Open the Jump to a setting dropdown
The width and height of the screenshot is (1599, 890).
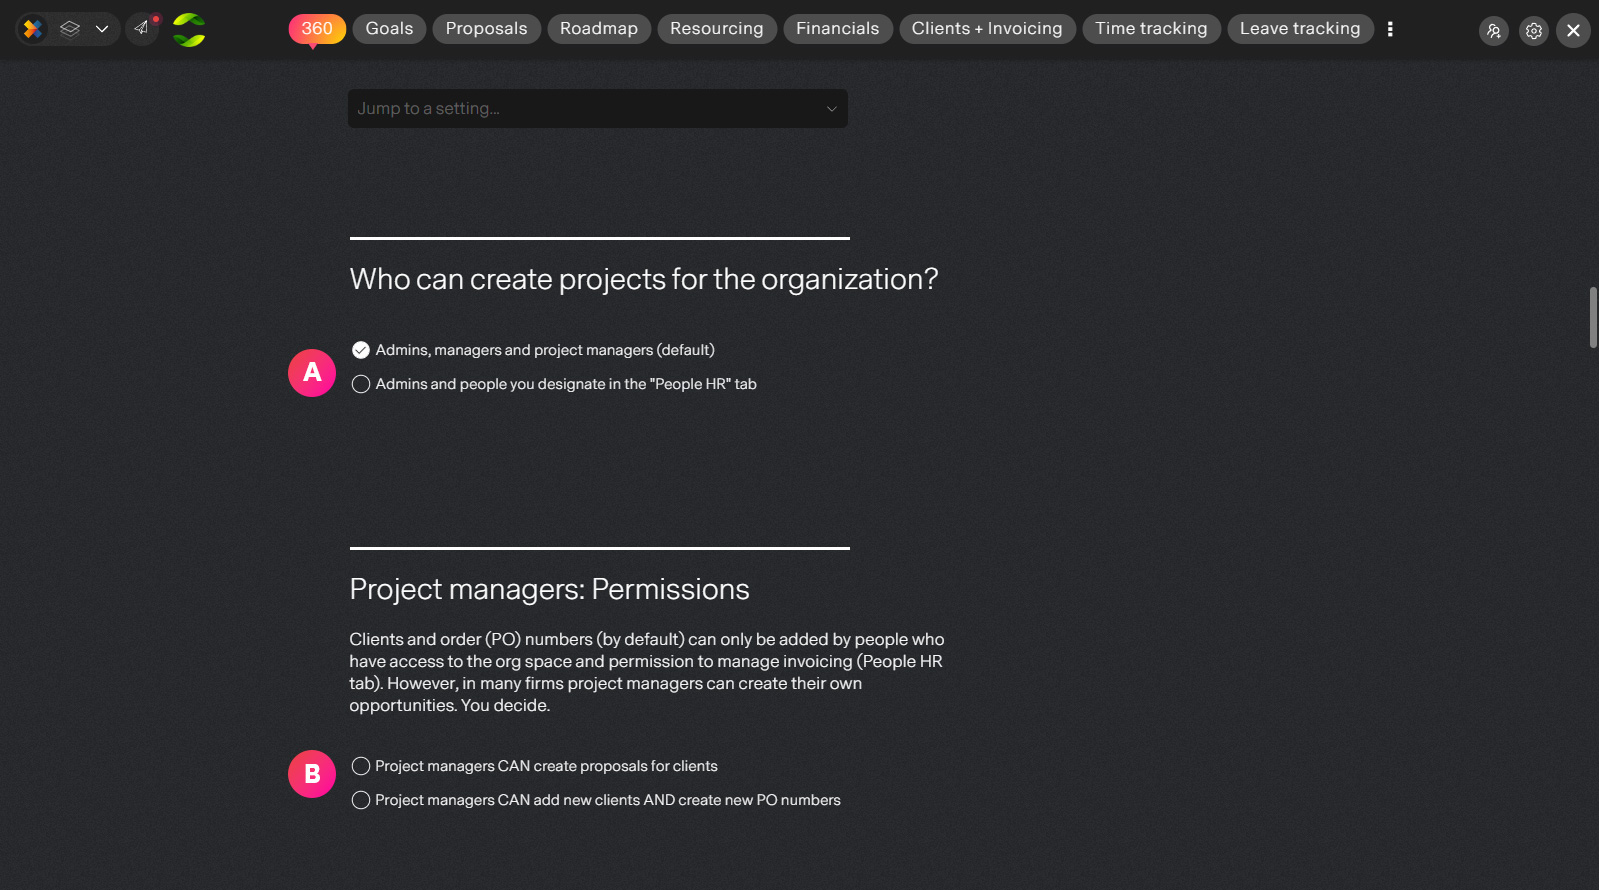(x=598, y=108)
